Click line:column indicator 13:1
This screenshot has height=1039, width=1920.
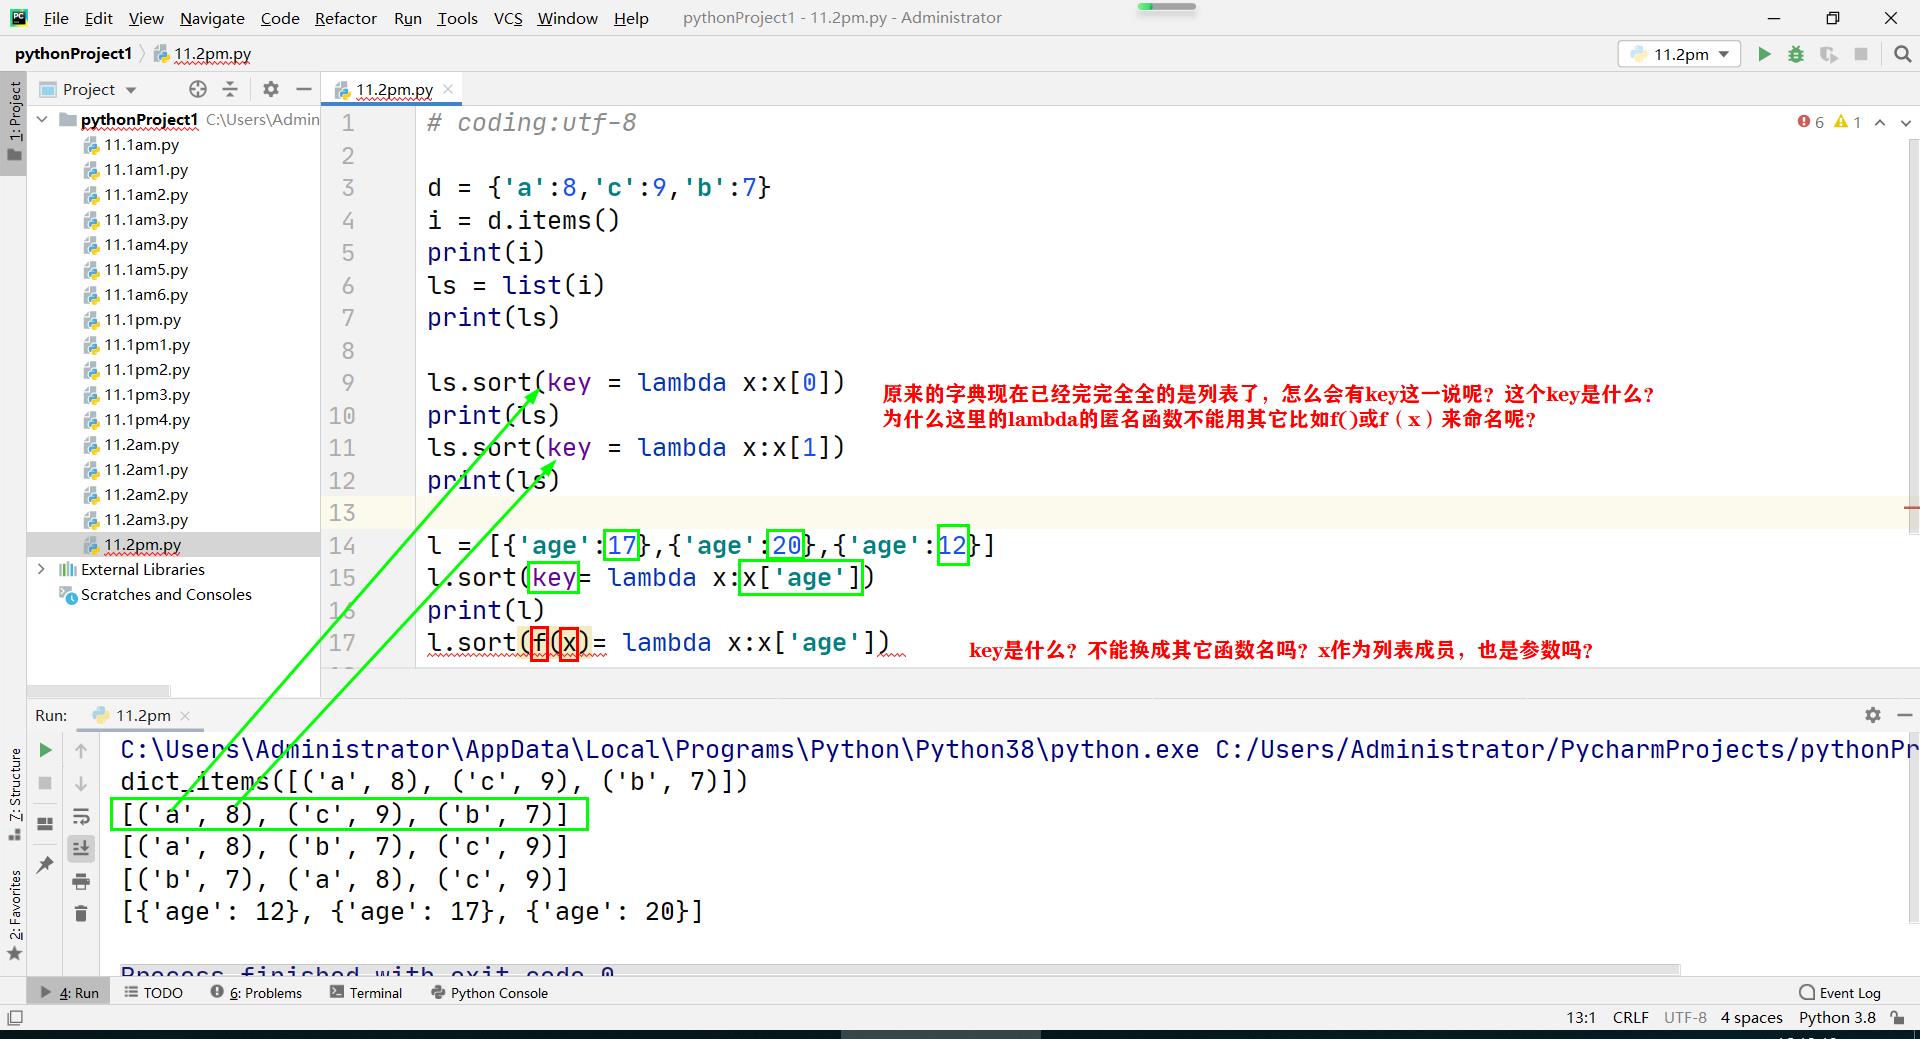pos(1581,1018)
